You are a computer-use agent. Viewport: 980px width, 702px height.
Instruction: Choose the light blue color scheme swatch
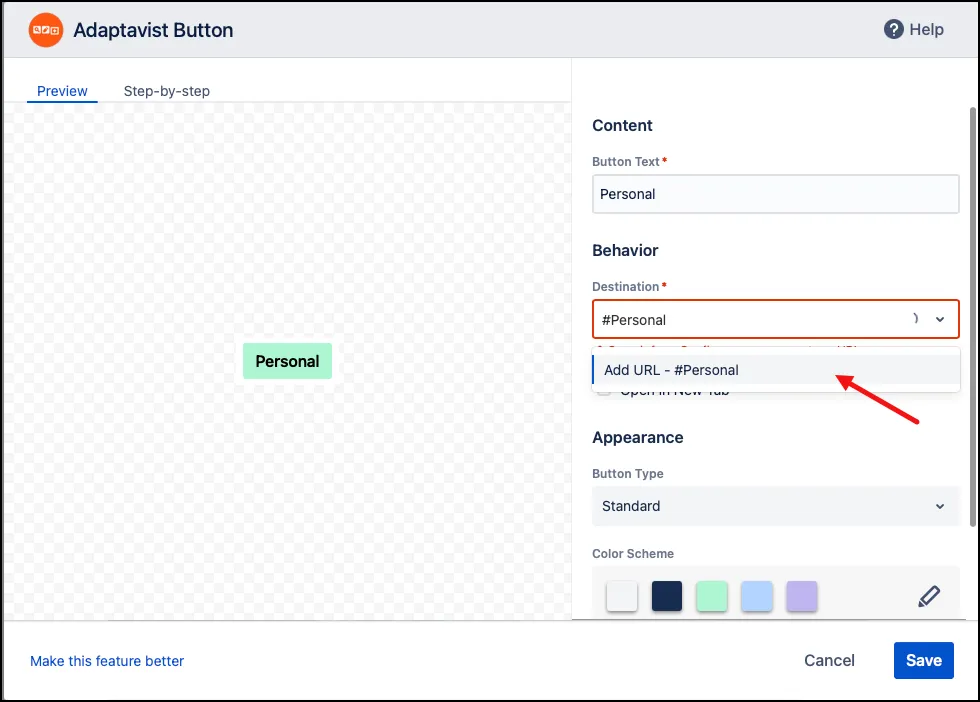[757, 596]
